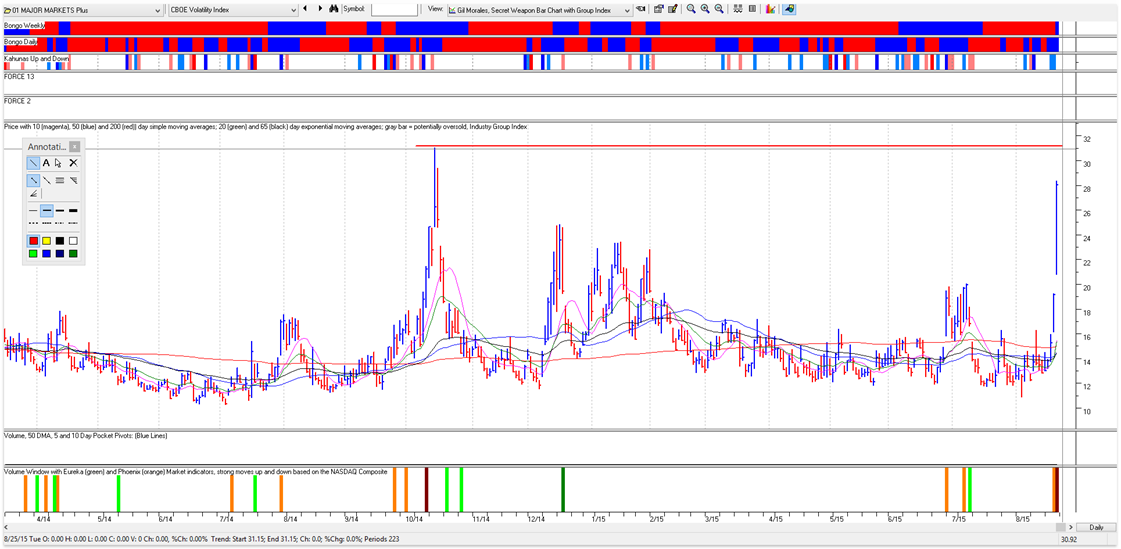Click the FORCE 13 pane label
This screenshot has width=1121, height=549.
19,76
